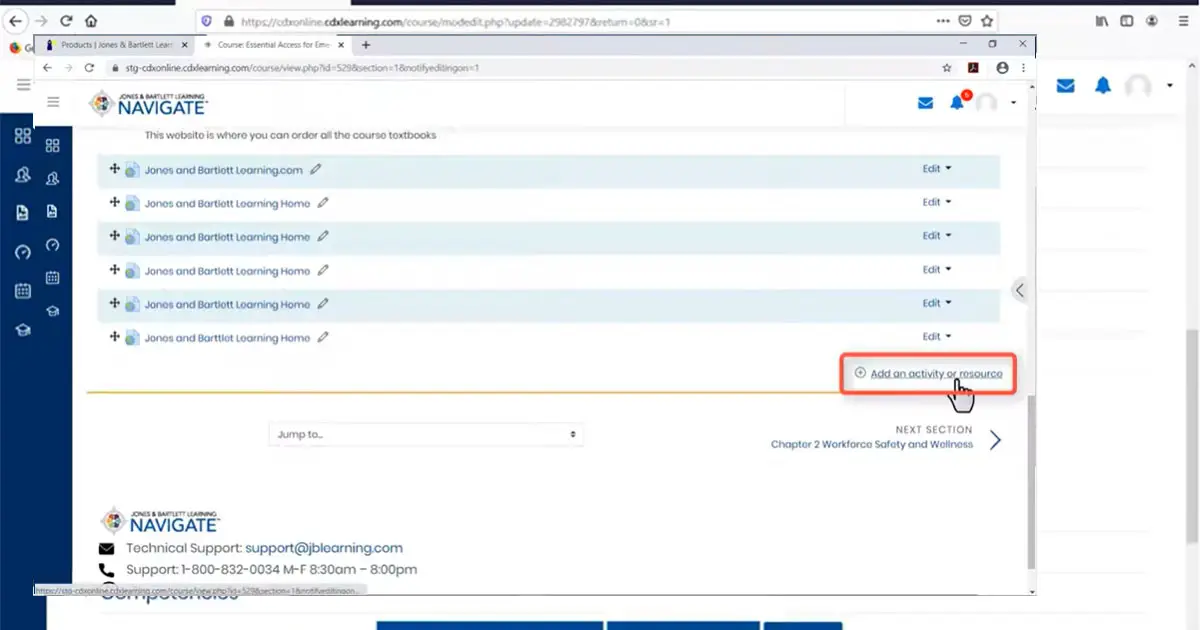This screenshot has height=630, width=1200.
Task: Go to Firefox home page icon
Action: [x=91, y=21]
